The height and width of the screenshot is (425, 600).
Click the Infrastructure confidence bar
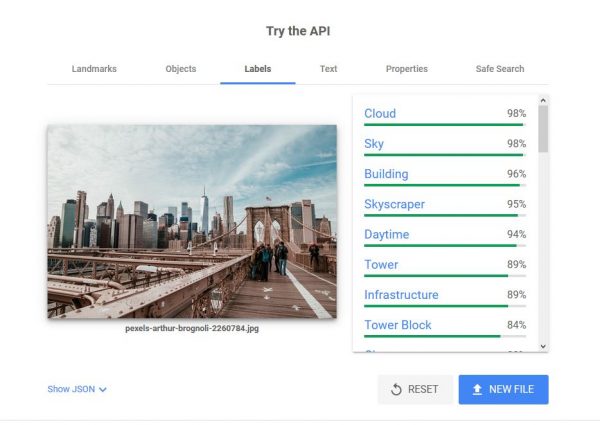tap(445, 306)
